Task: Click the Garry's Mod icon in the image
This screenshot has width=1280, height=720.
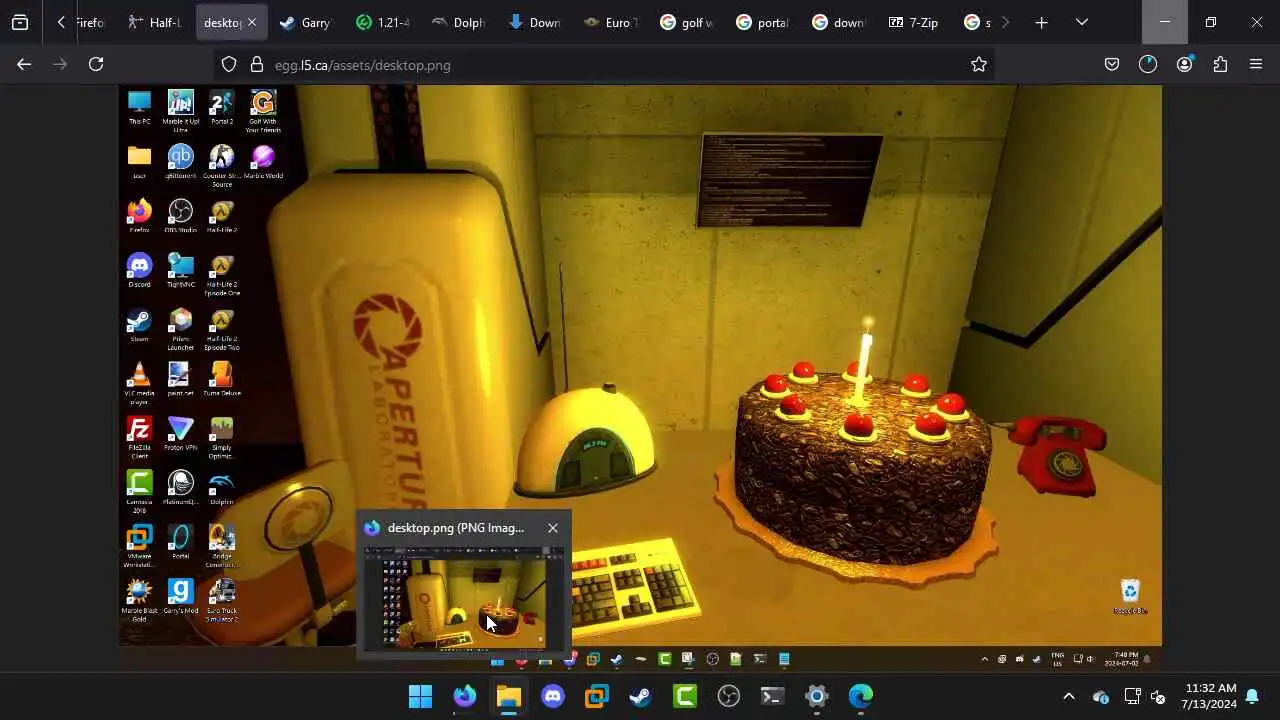Action: (x=180, y=597)
